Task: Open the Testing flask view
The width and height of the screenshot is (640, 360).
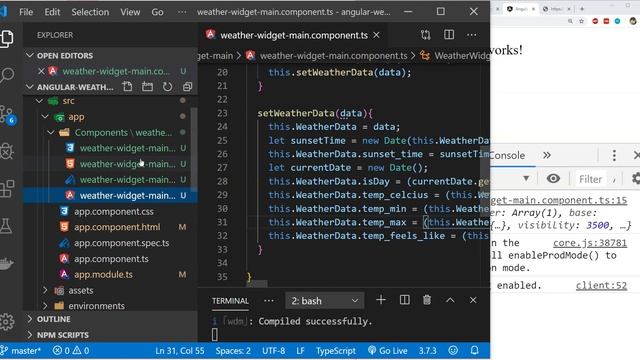Action: (6, 226)
